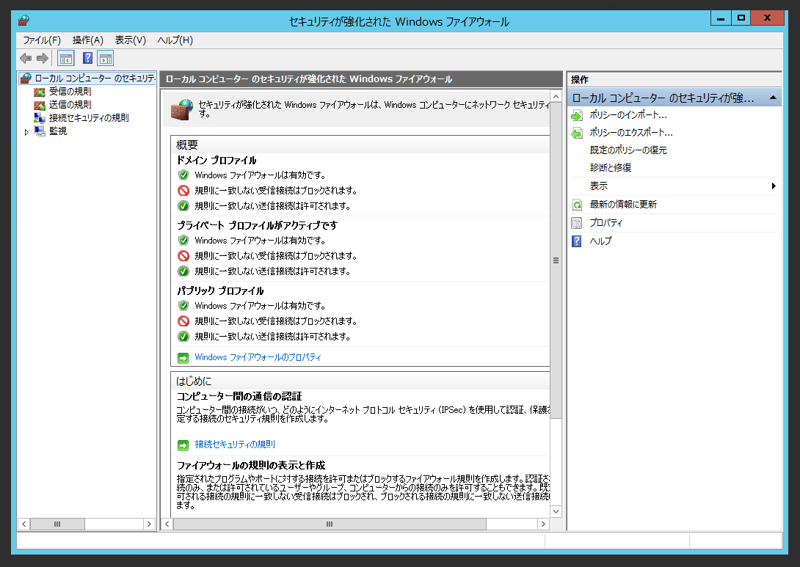Click the blue Help toolbar icon
The image size is (800, 567).
point(88,58)
